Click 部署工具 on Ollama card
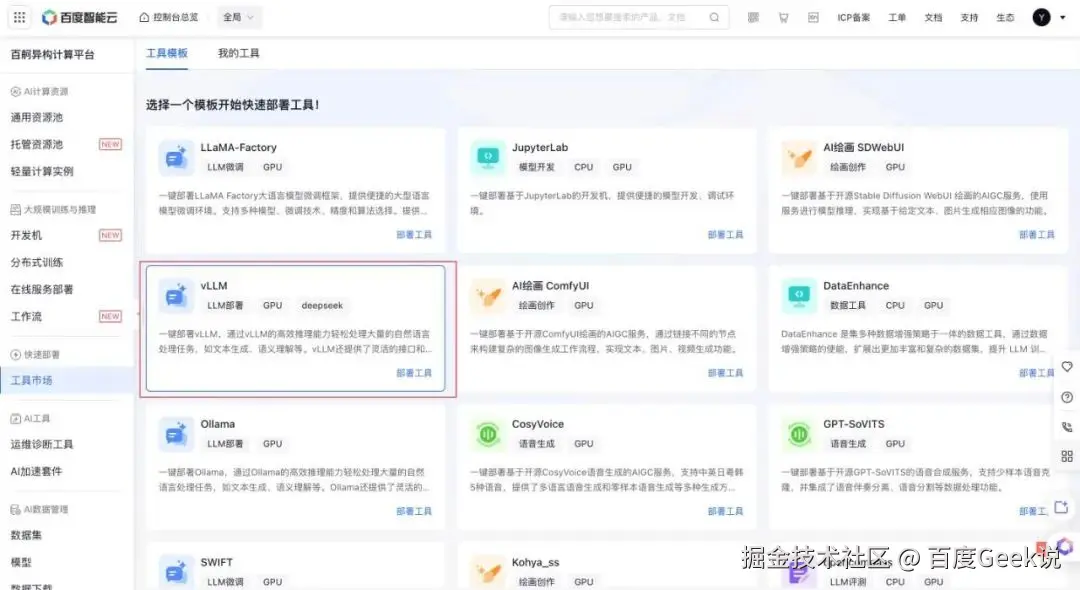1080x590 pixels. 414,512
